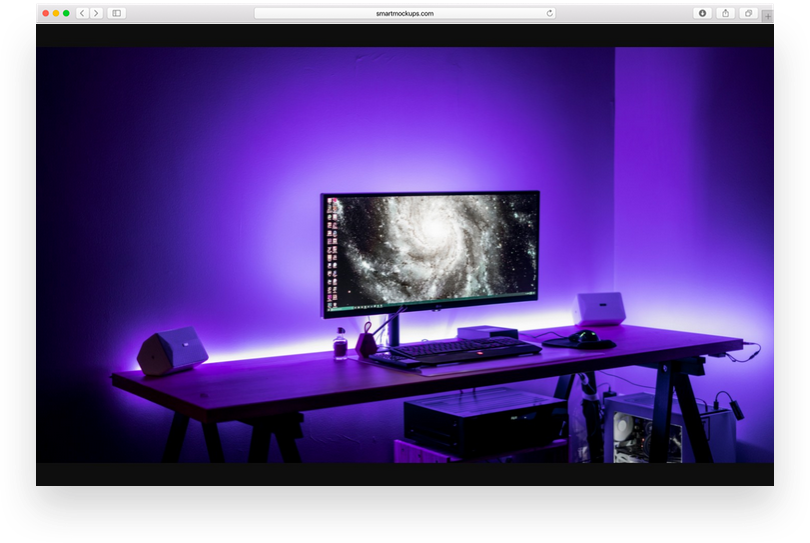810x543 pixels.
Task: Enter full screen with green button
Action: 66,13
